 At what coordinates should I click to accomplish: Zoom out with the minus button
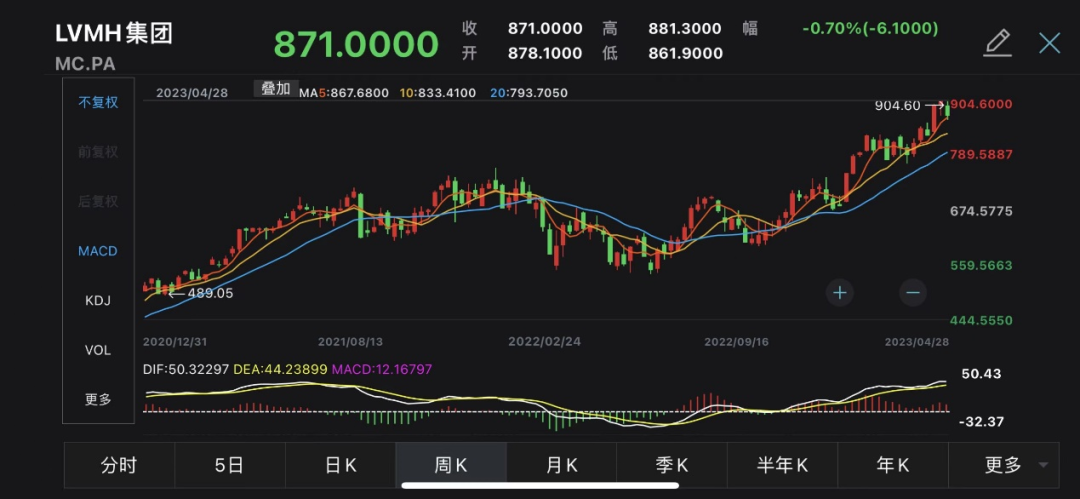pyautogui.click(x=913, y=293)
